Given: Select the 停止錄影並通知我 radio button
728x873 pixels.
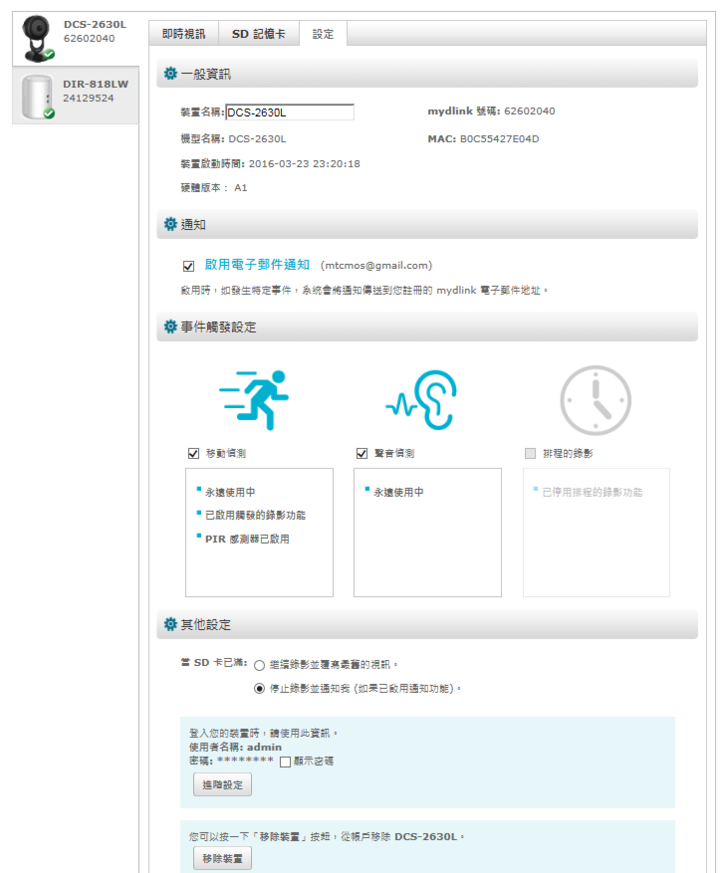Looking at the screenshot, I should tap(259, 689).
